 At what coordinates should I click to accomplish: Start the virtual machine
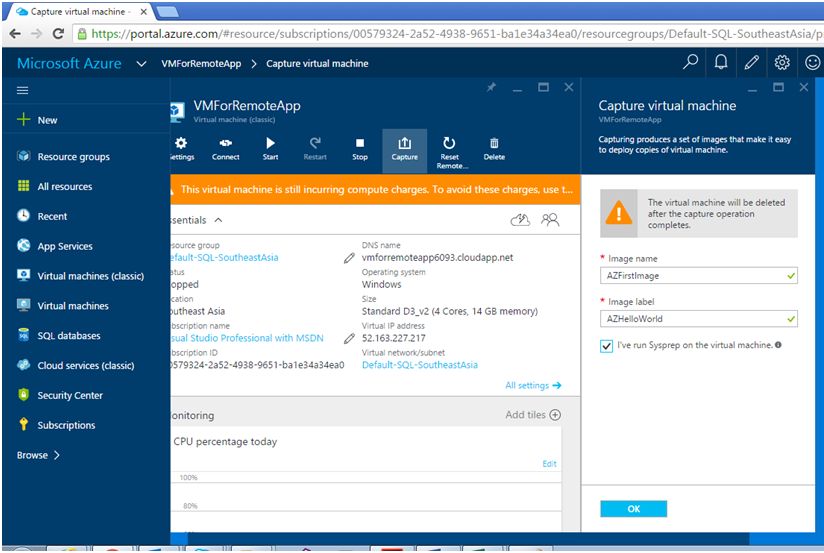270,149
